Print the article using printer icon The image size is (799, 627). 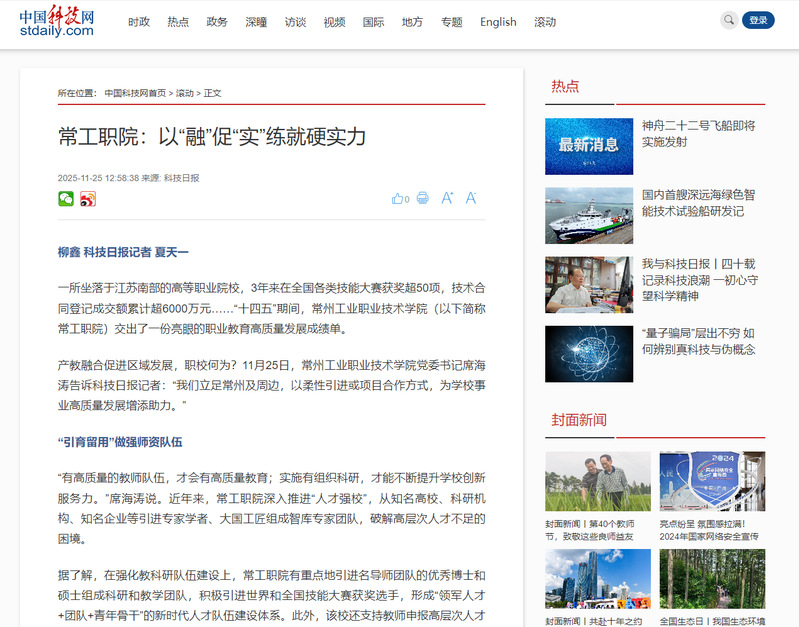423,199
